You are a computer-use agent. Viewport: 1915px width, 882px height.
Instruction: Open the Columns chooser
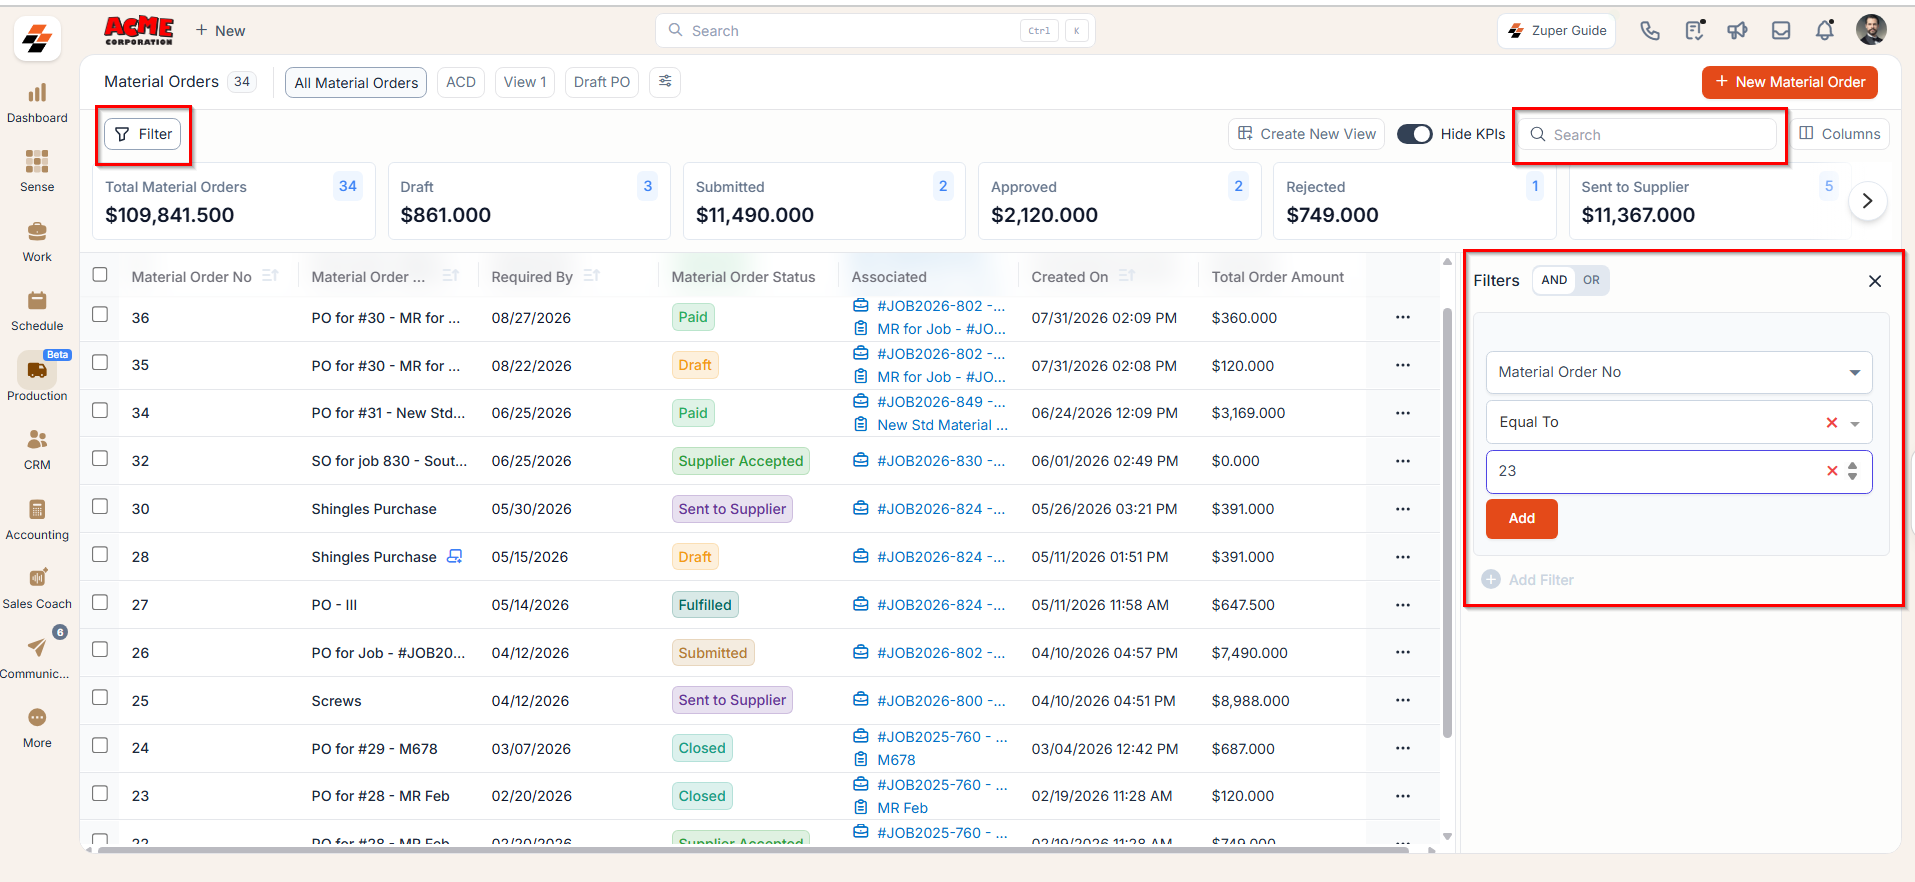[x=1840, y=134]
